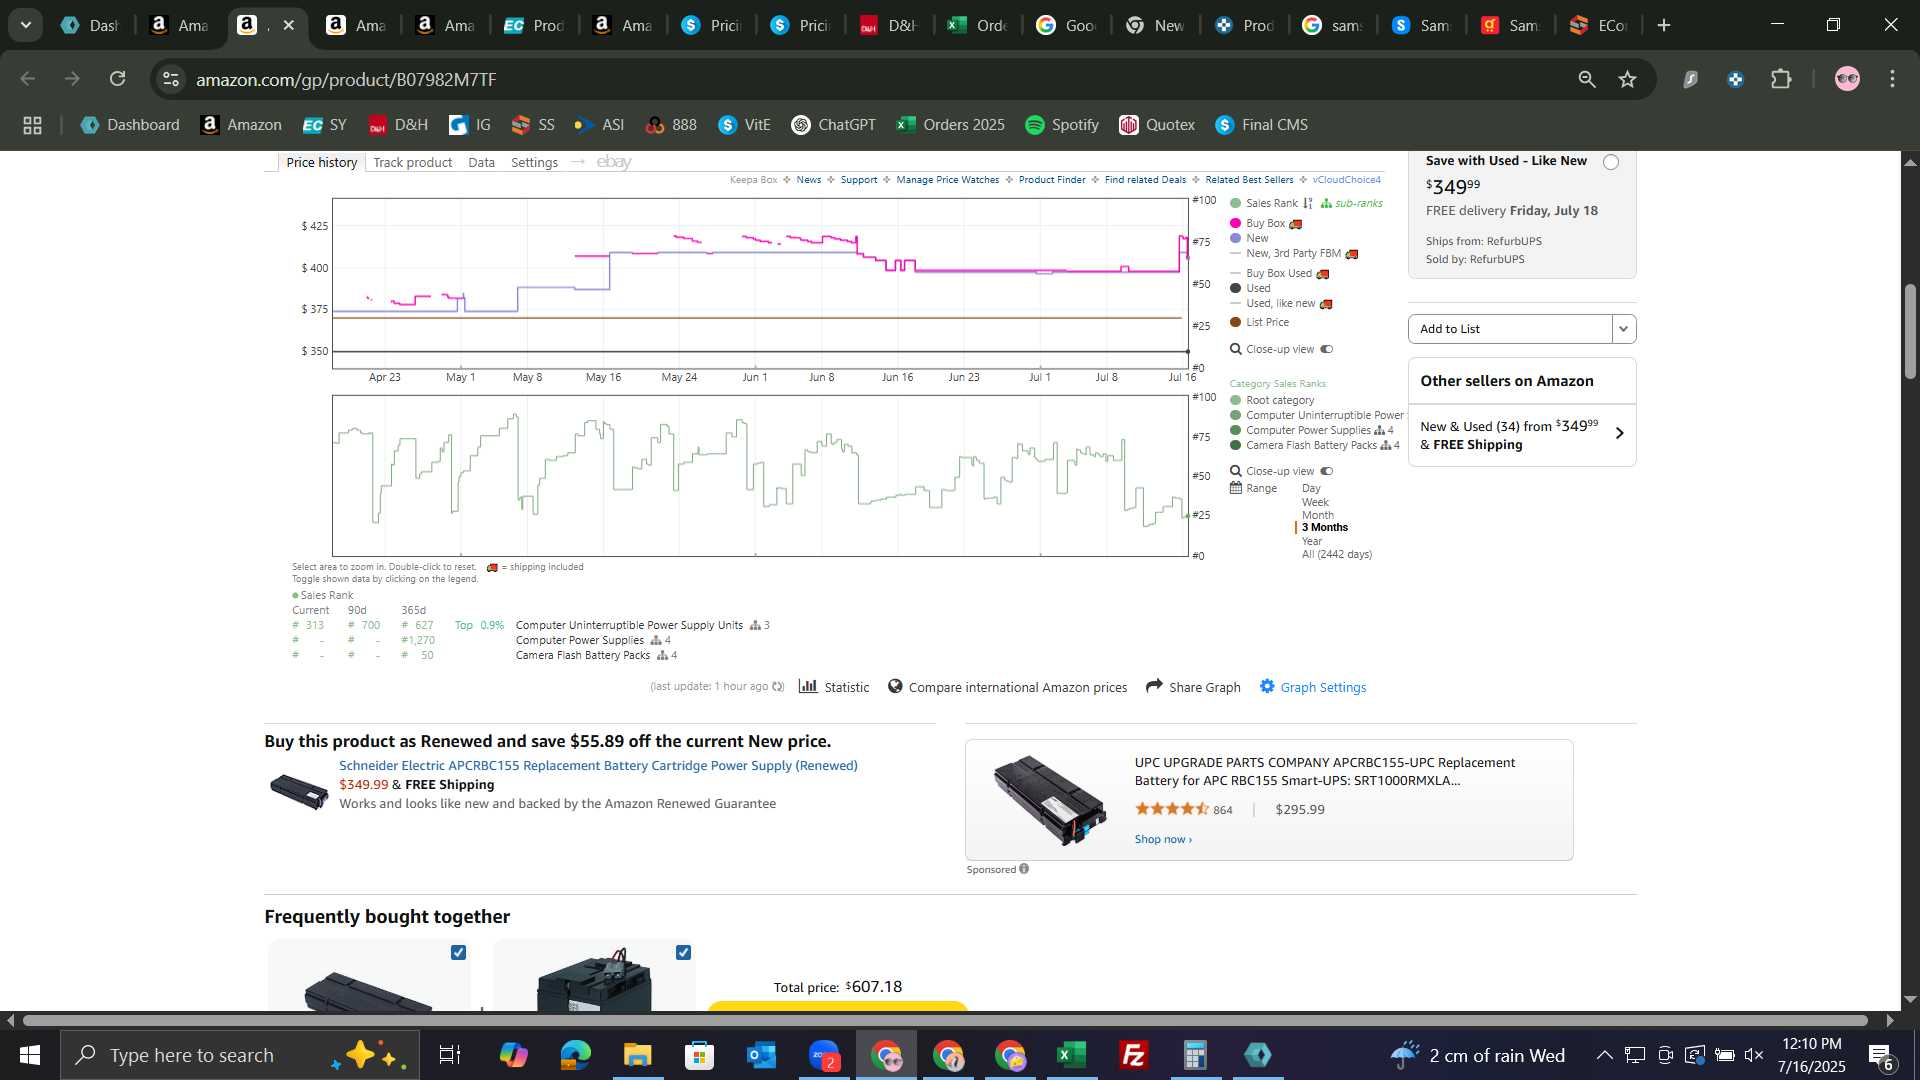Switch to the Keepa Settings tab
The height and width of the screenshot is (1080, 1920).
[534, 162]
